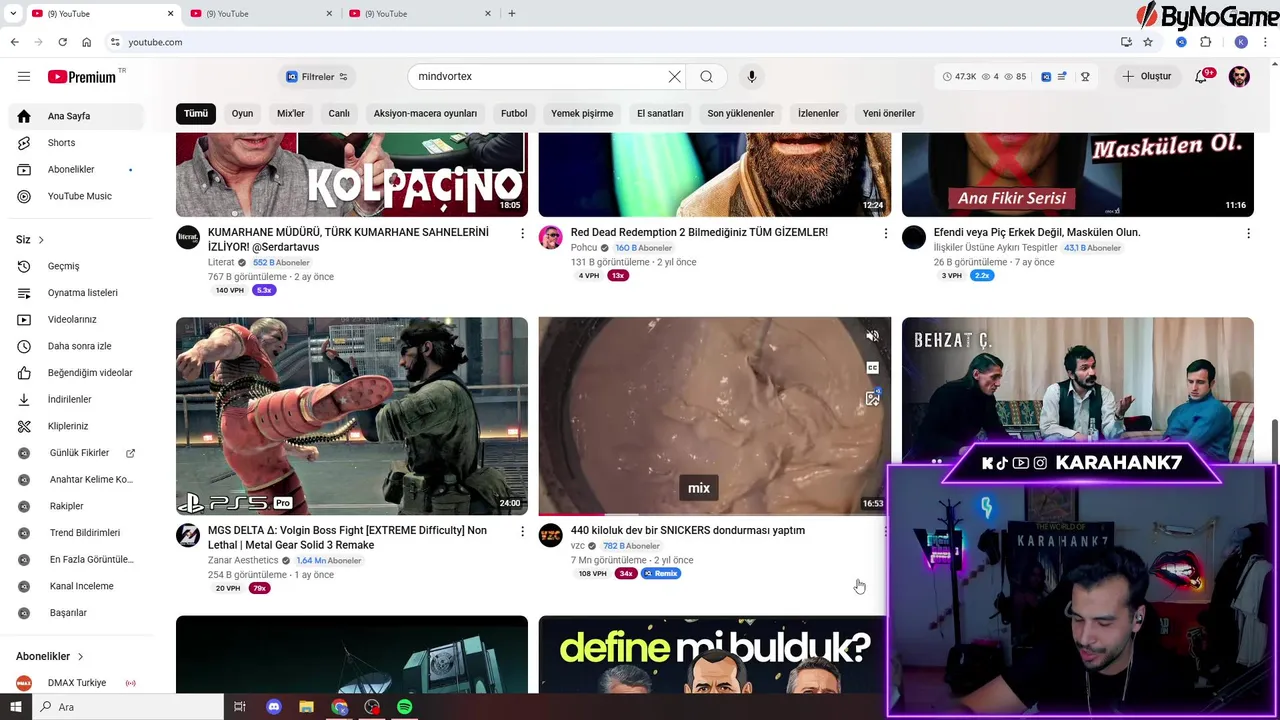Start voice search with the microphone icon
This screenshot has height=720, width=1280.
pyautogui.click(x=752, y=77)
